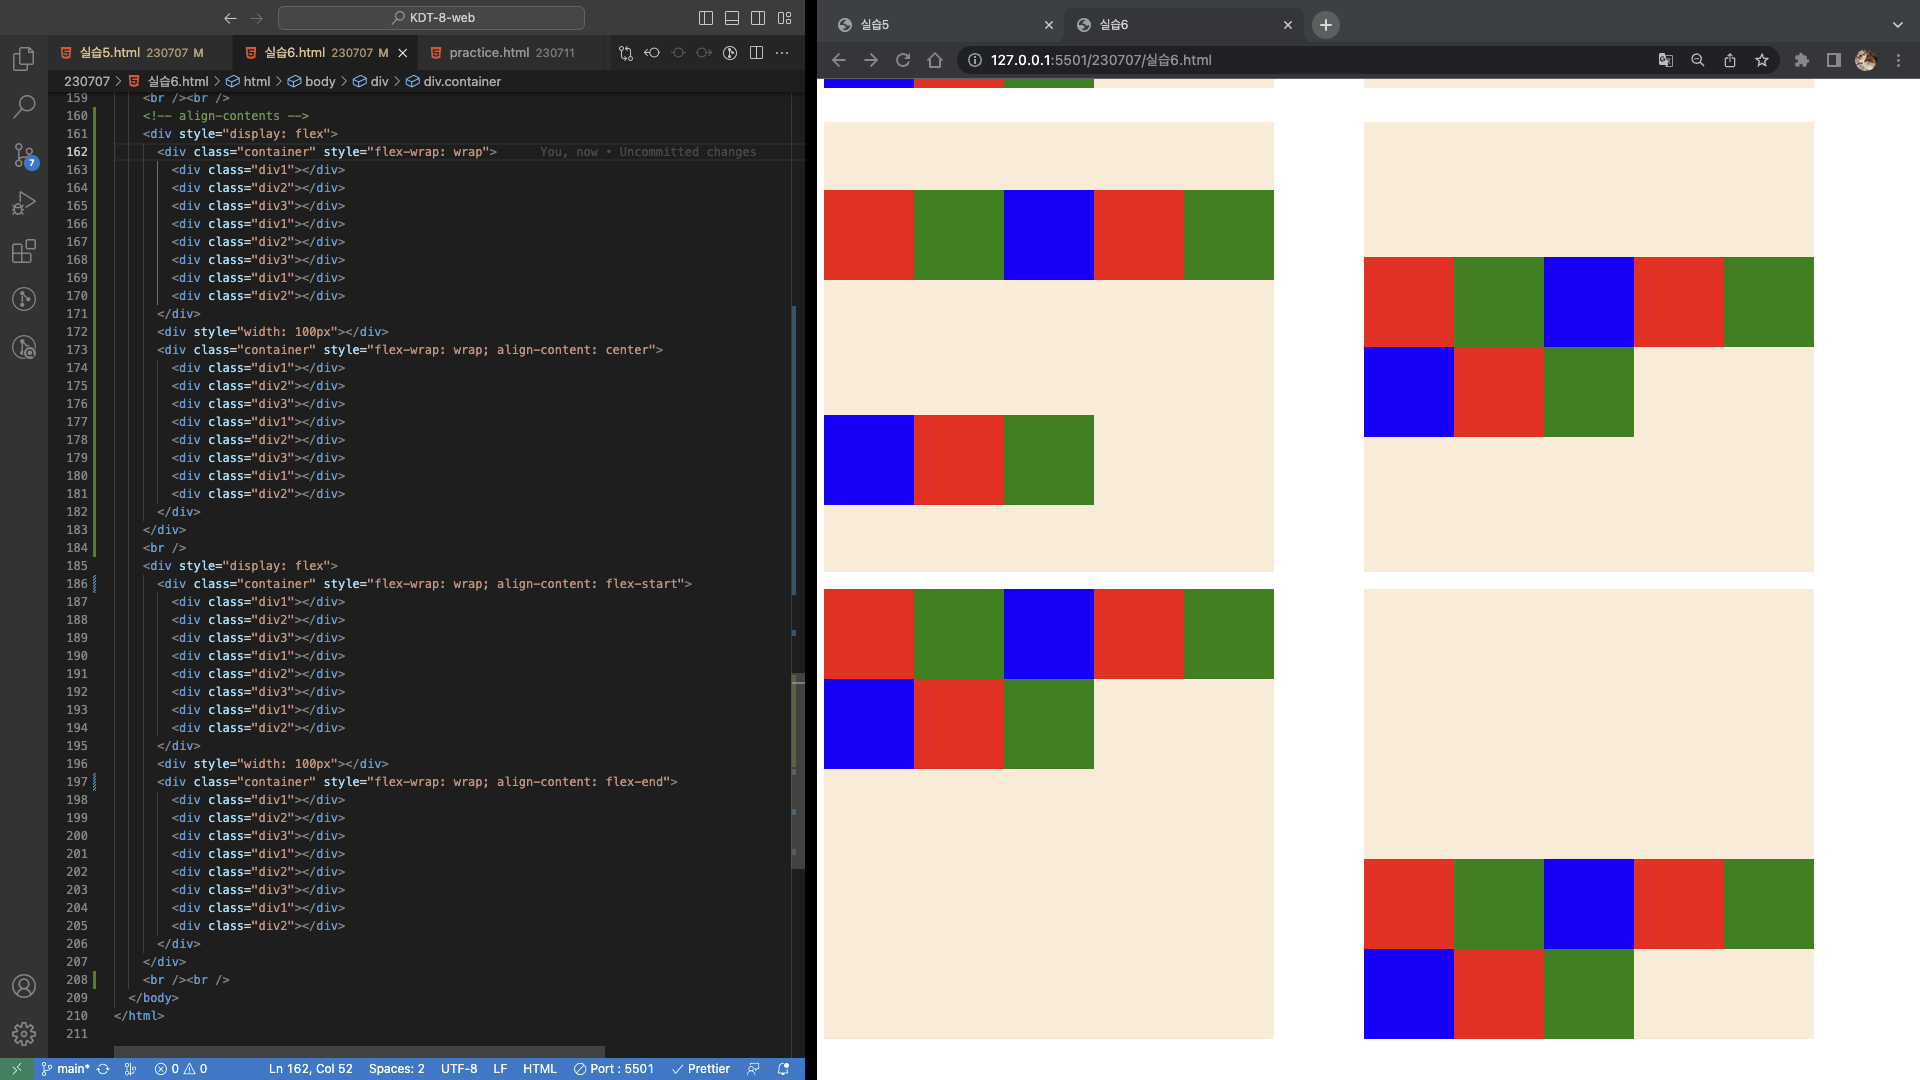This screenshot has width=1920, height=1080.
Task: Bookmark this page with star icon
Action: pos(1762,60)
